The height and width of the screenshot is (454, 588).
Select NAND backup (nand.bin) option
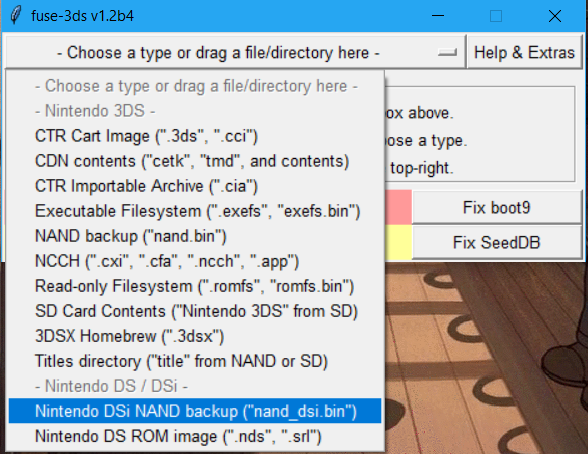[x=195, y=236]
